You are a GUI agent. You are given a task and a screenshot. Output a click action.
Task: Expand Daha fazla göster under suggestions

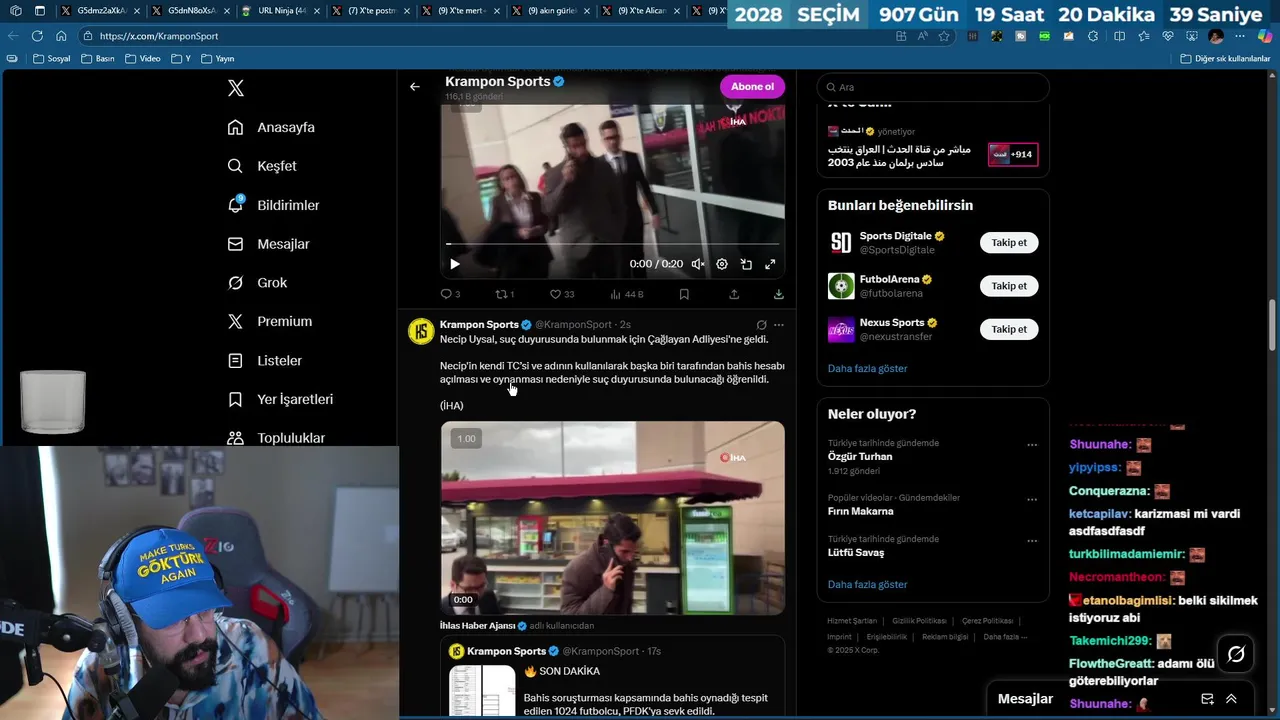click(867, 369)
